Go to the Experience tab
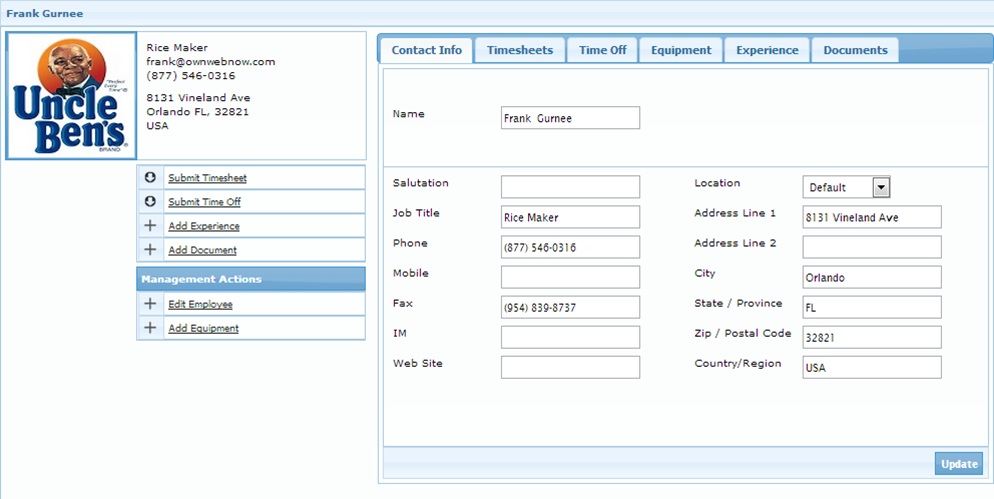This screenshot has height=499, width=994. [767, 50]
